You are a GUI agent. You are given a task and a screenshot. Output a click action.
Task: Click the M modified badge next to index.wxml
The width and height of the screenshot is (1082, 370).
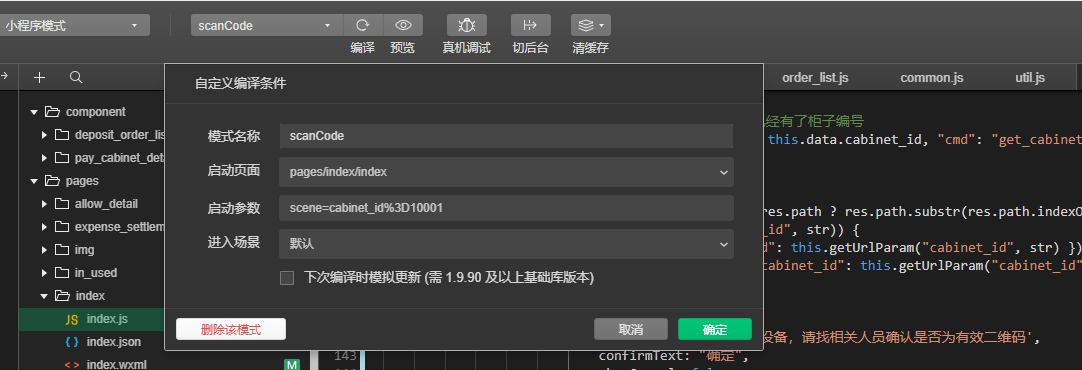pos(292,364)
